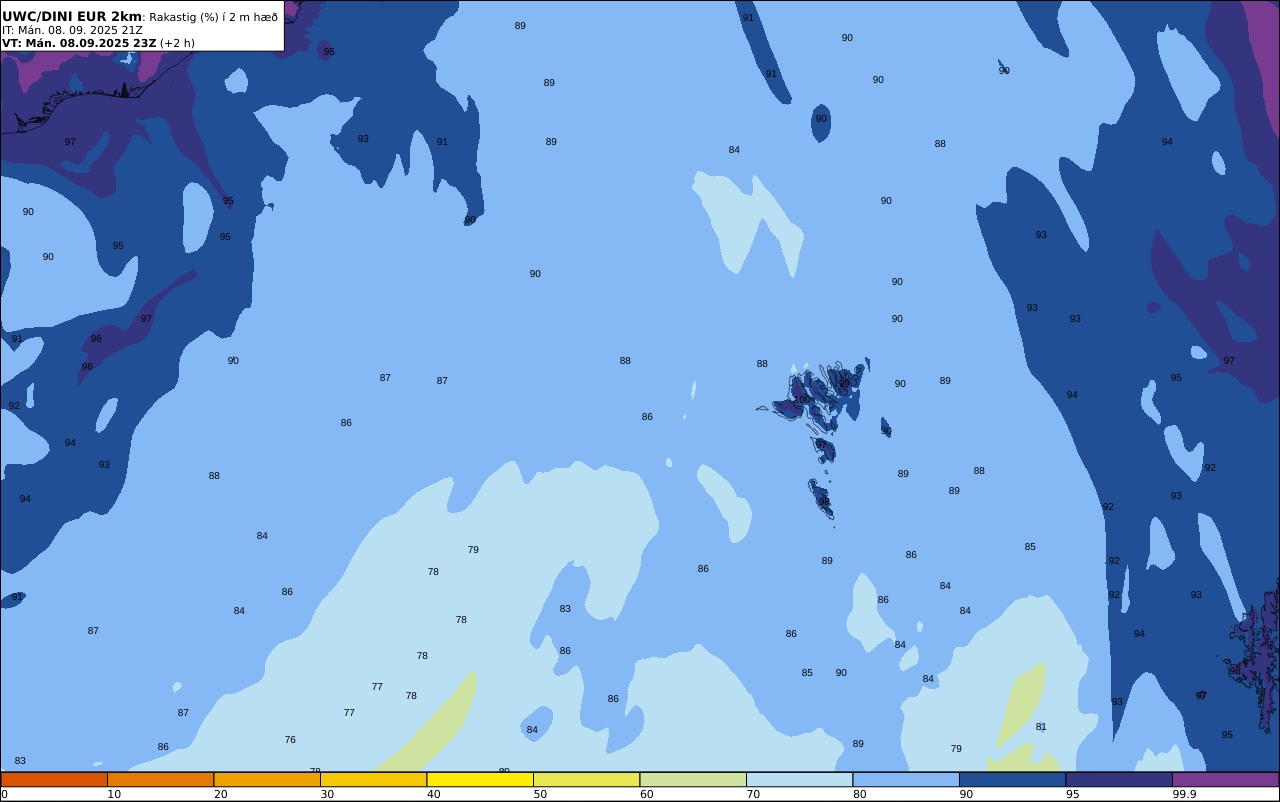Select the 'VT: Mán. 08.09.2025 23Z' line
The width and height of the screenshot is (1280, 802).
[x=79, y=43]
